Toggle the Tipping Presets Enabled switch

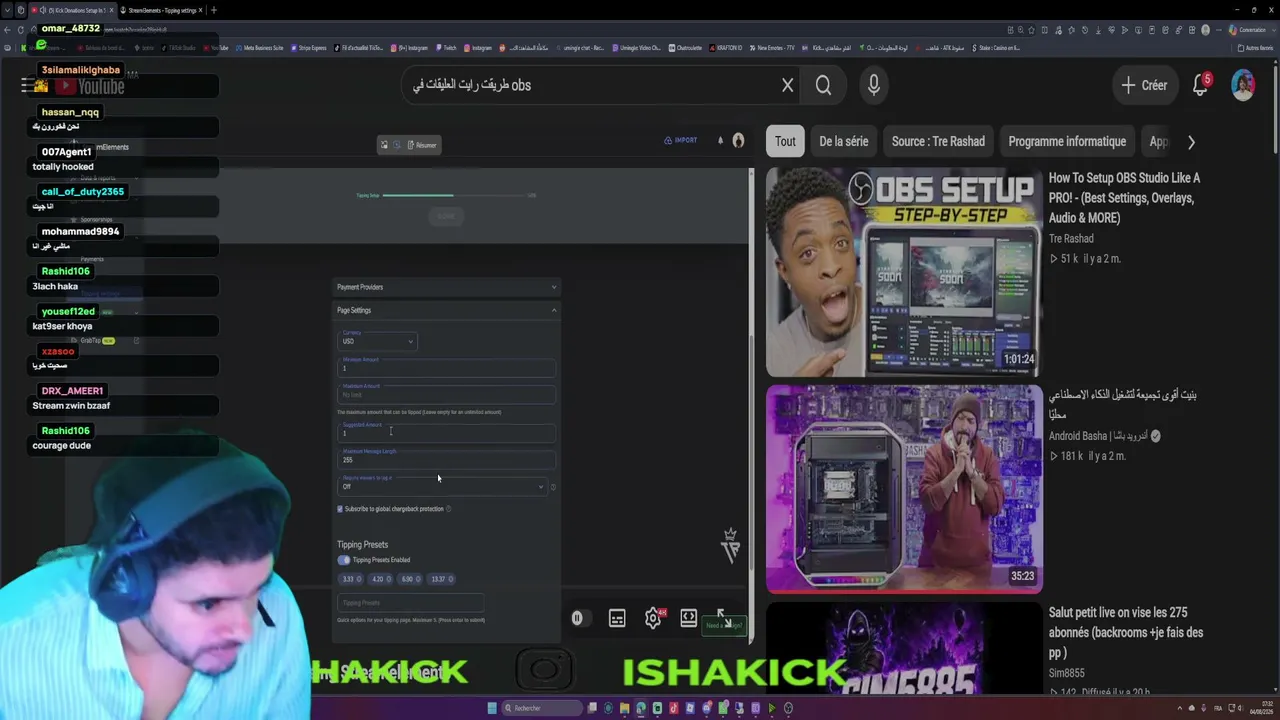344,560
